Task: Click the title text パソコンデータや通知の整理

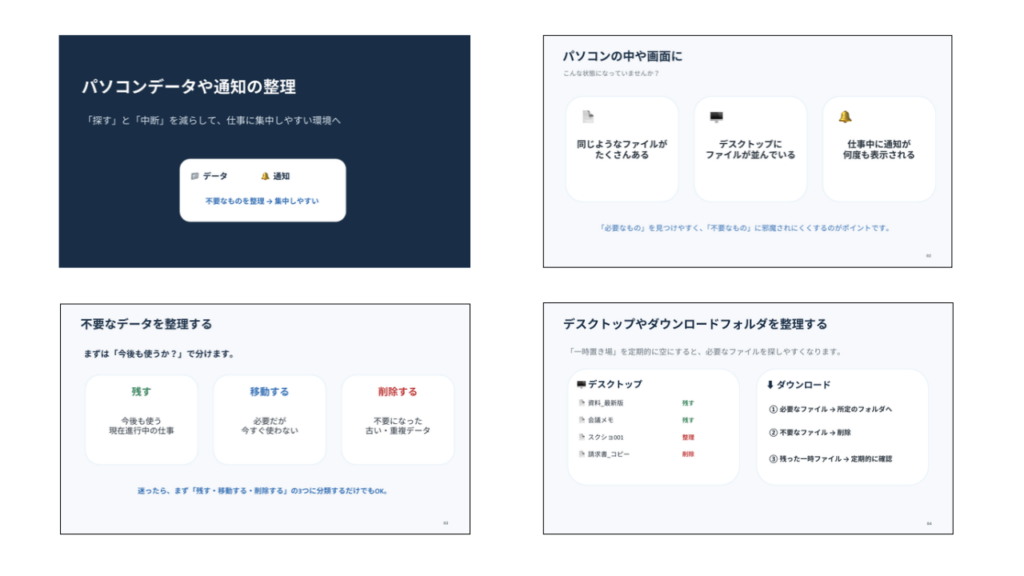Action: point(189,87)
